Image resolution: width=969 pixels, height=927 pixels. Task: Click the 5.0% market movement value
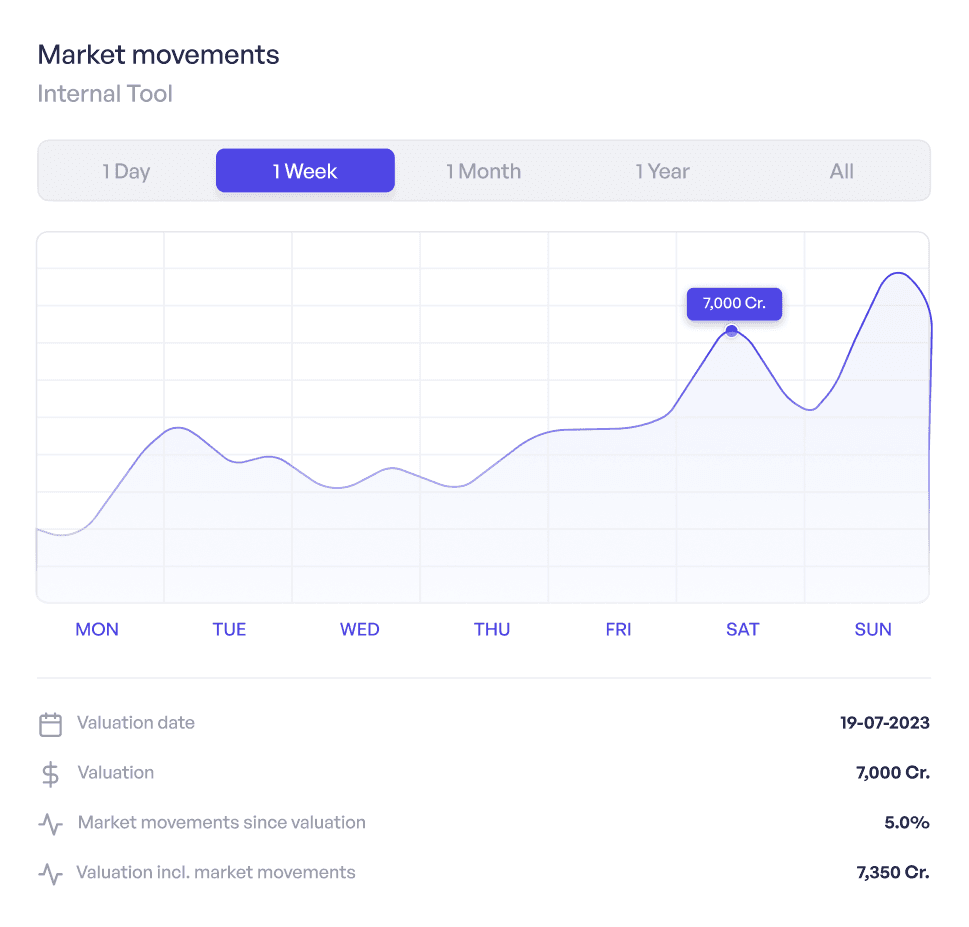pos(907,823)
